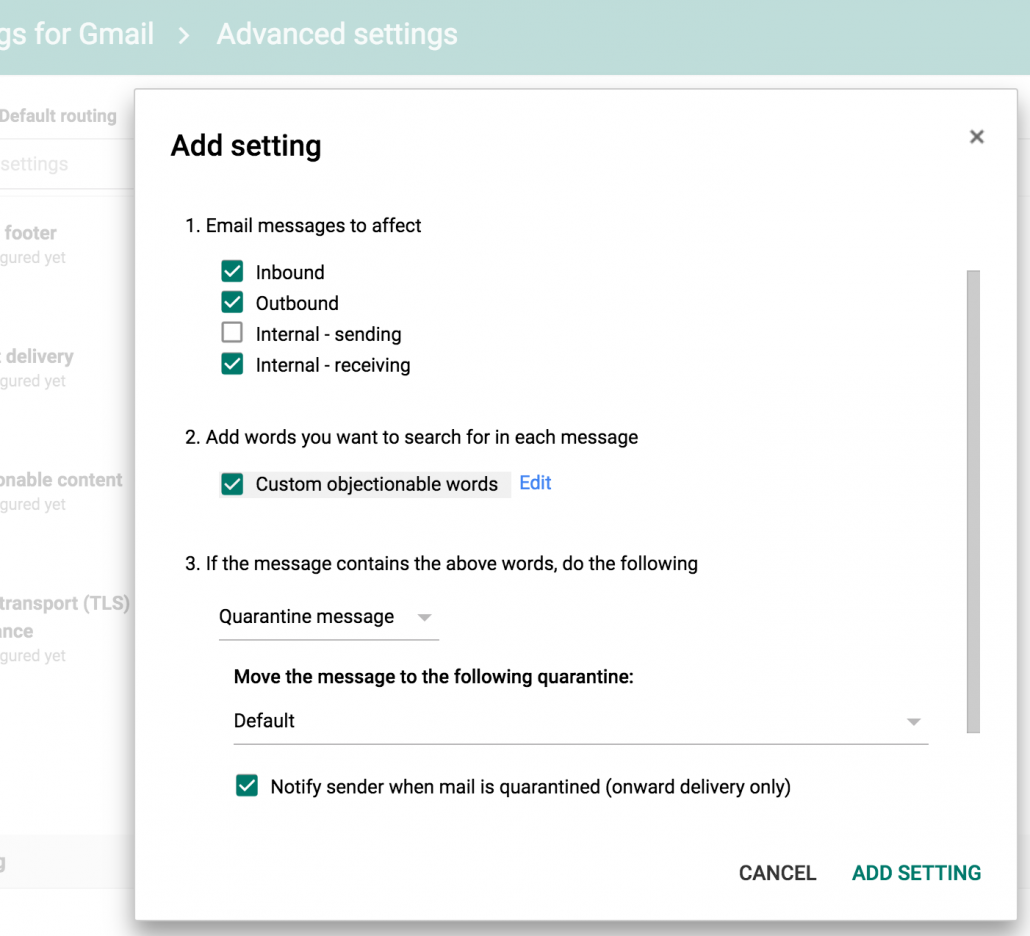Cancel the new setting

777,873
